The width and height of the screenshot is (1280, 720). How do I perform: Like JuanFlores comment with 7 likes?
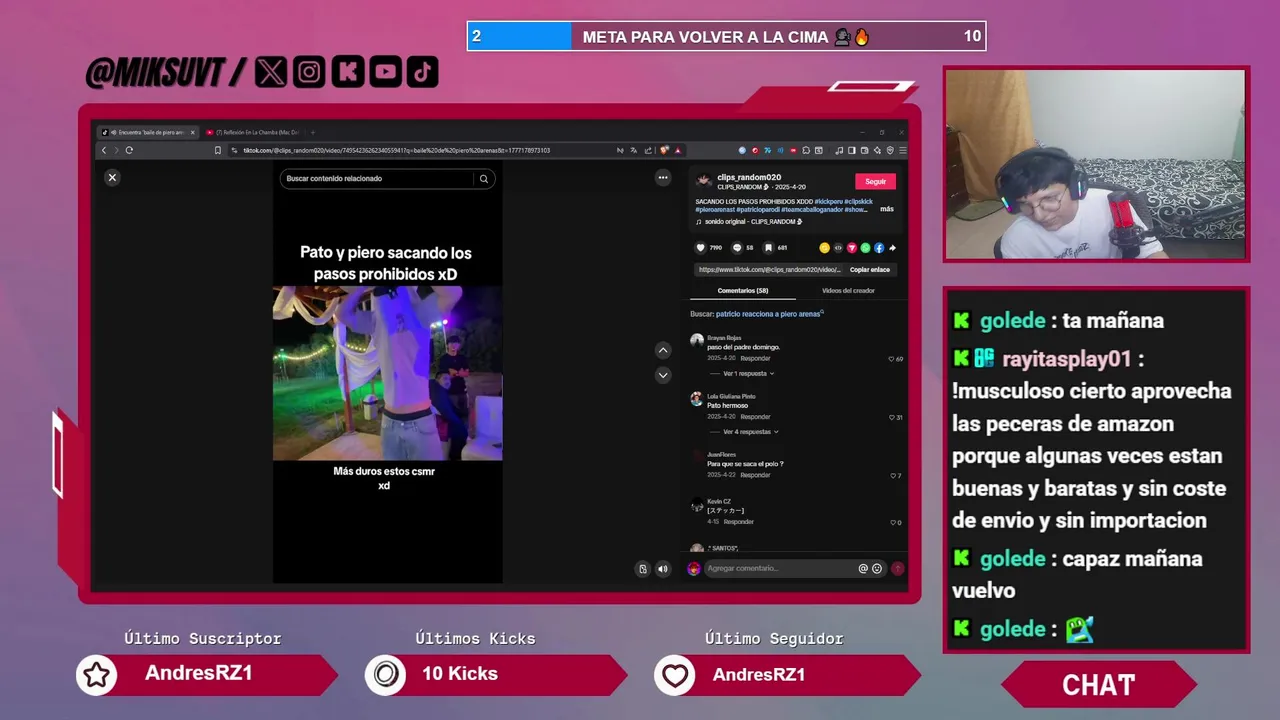[x=895, y=476]
